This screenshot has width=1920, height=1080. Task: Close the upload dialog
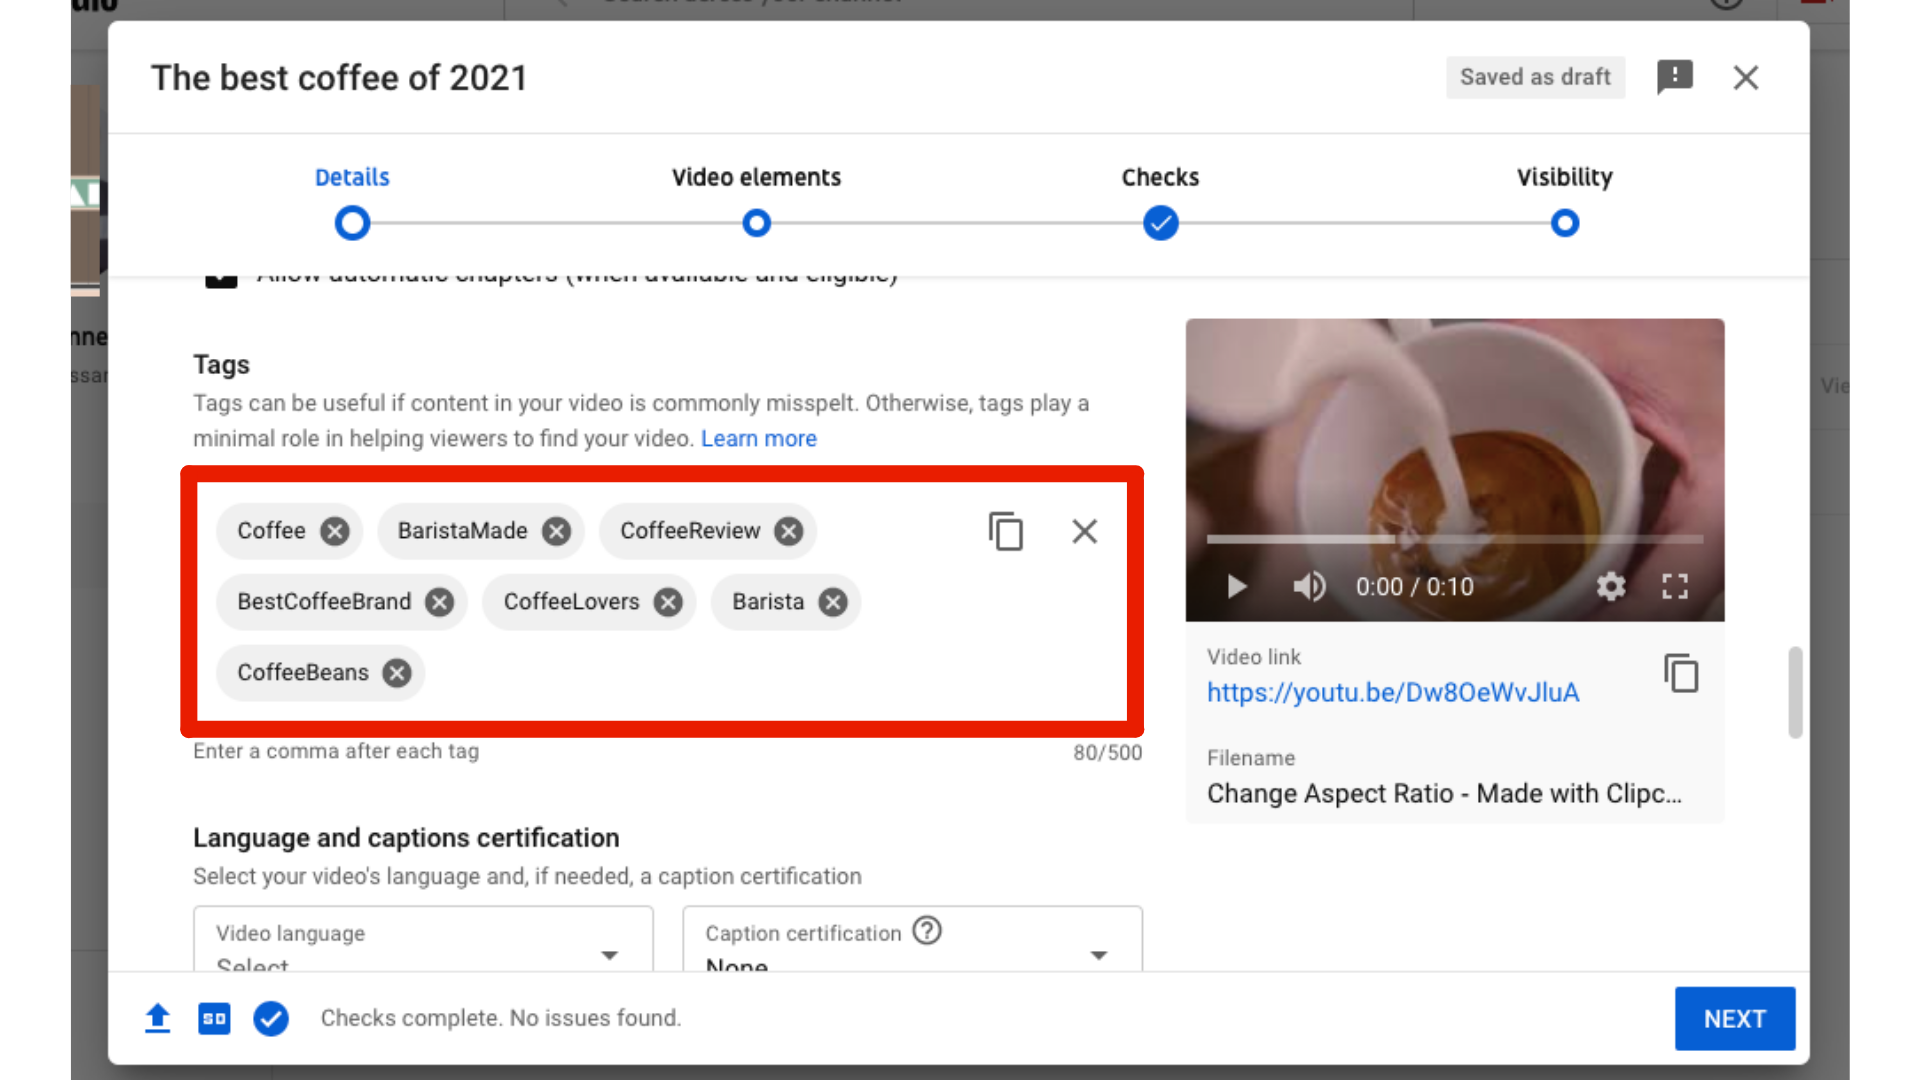click(1746, 77)
